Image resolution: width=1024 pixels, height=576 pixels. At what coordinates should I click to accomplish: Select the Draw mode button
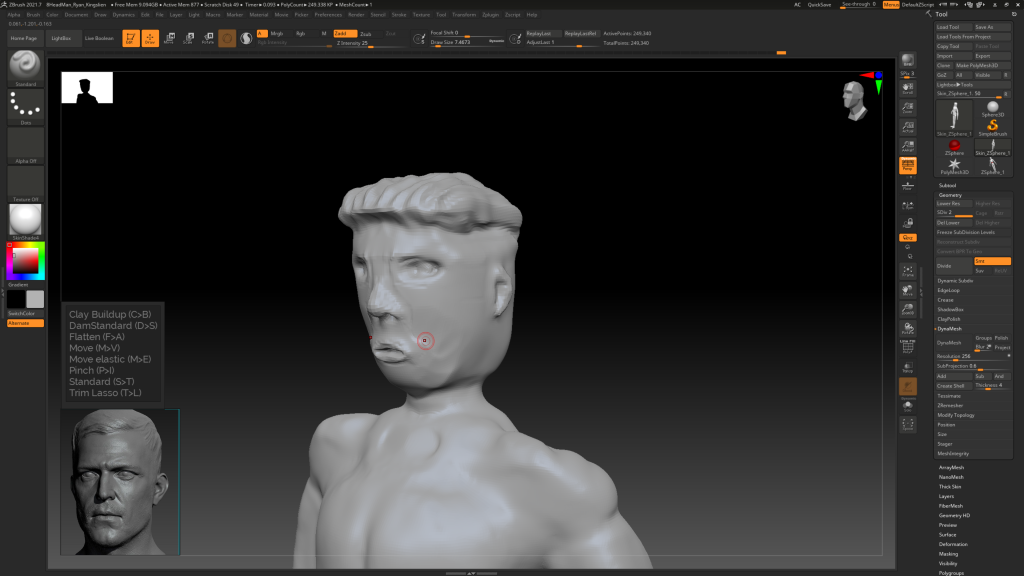tap(150, 39)
